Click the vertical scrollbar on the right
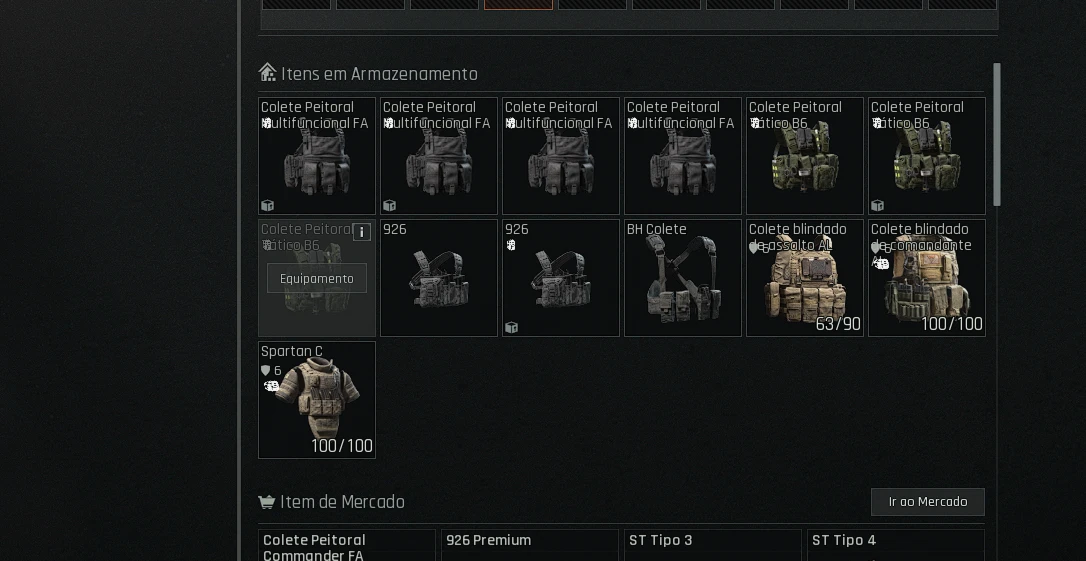Viewport: 1086px width, 561px height. pos(997,134)
